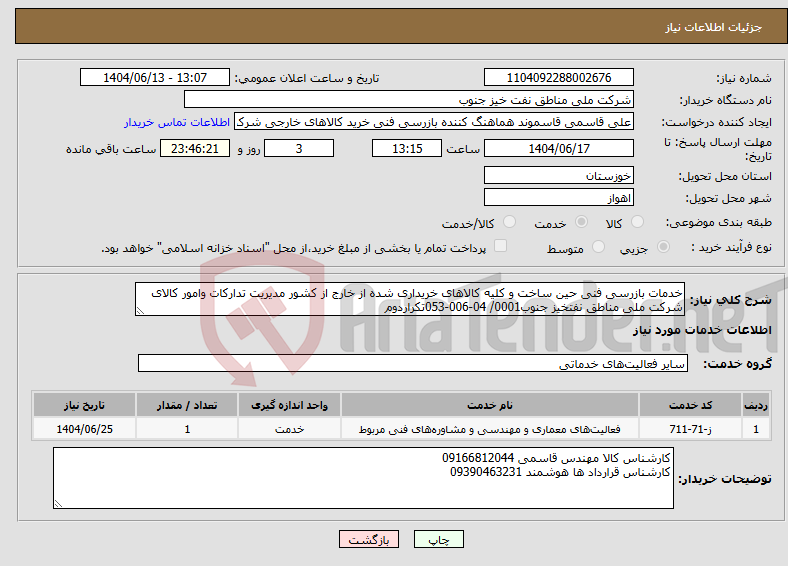Click the شماره نیاز label
Image resolution: width=788 pixels, height=566 pixels.
coord(744,78)
